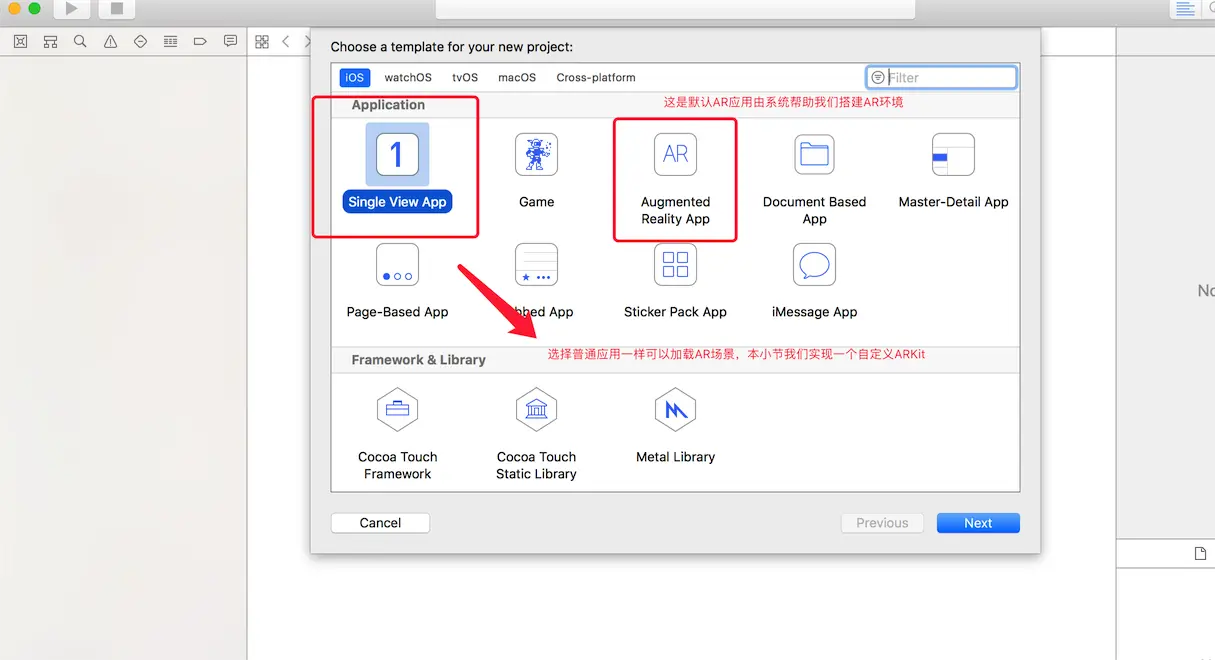Select the file template library icon

[x=1200, y=553]
